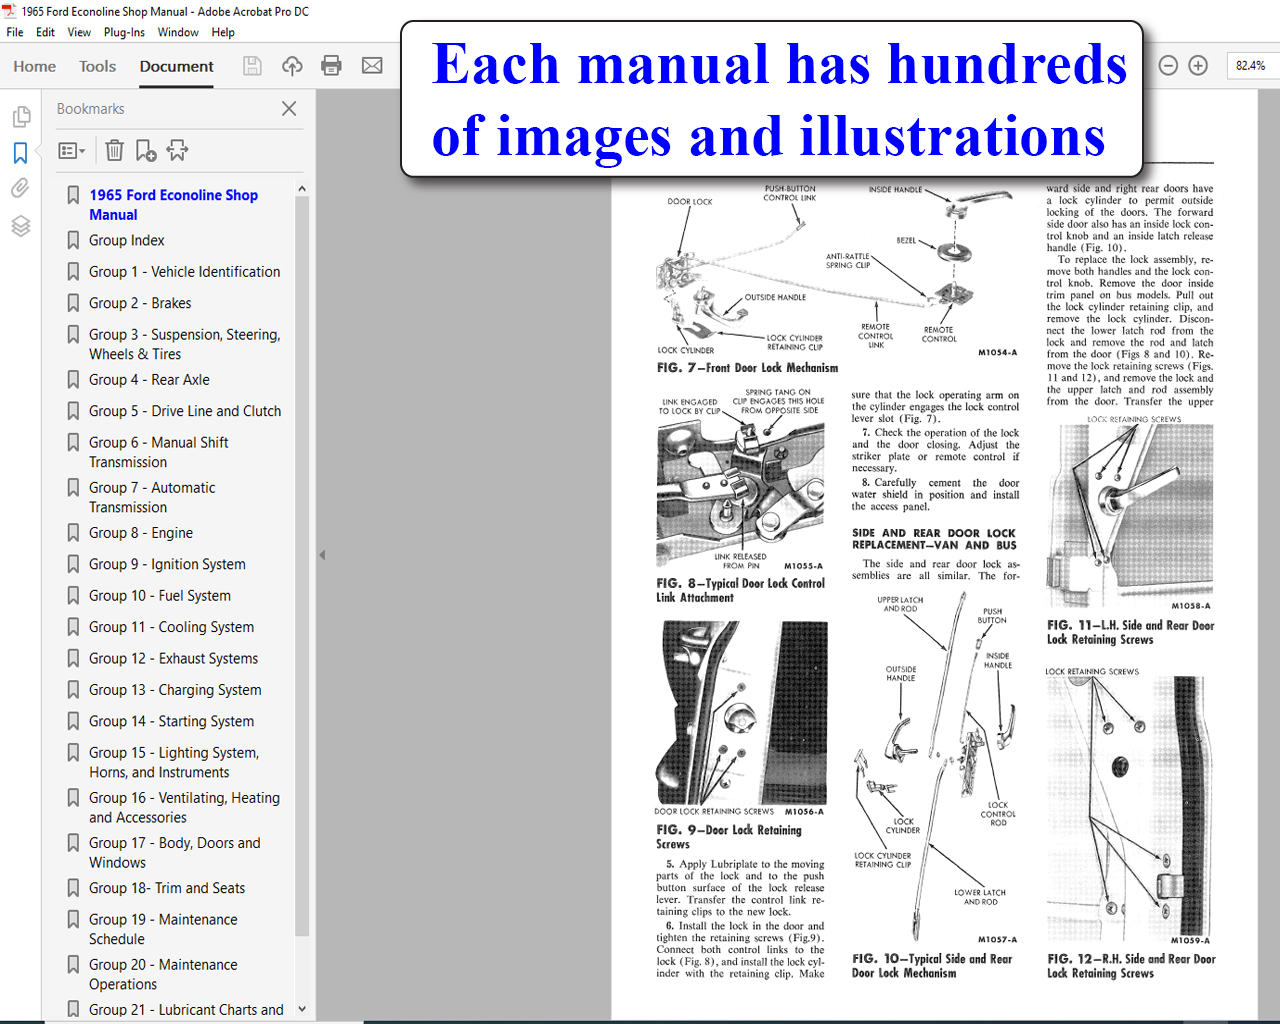
Task: Open bookmarks options dropdown menu
Action: [x=72, y=150]
